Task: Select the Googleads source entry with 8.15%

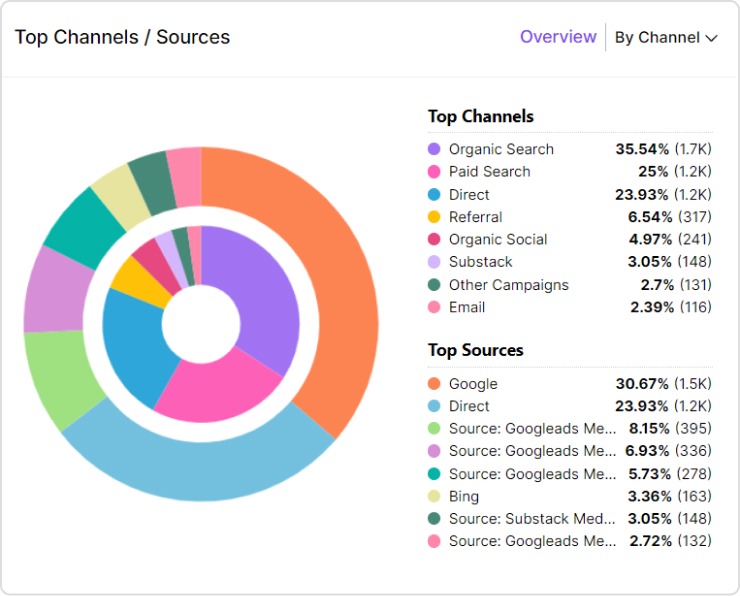Action: [532, 429]
